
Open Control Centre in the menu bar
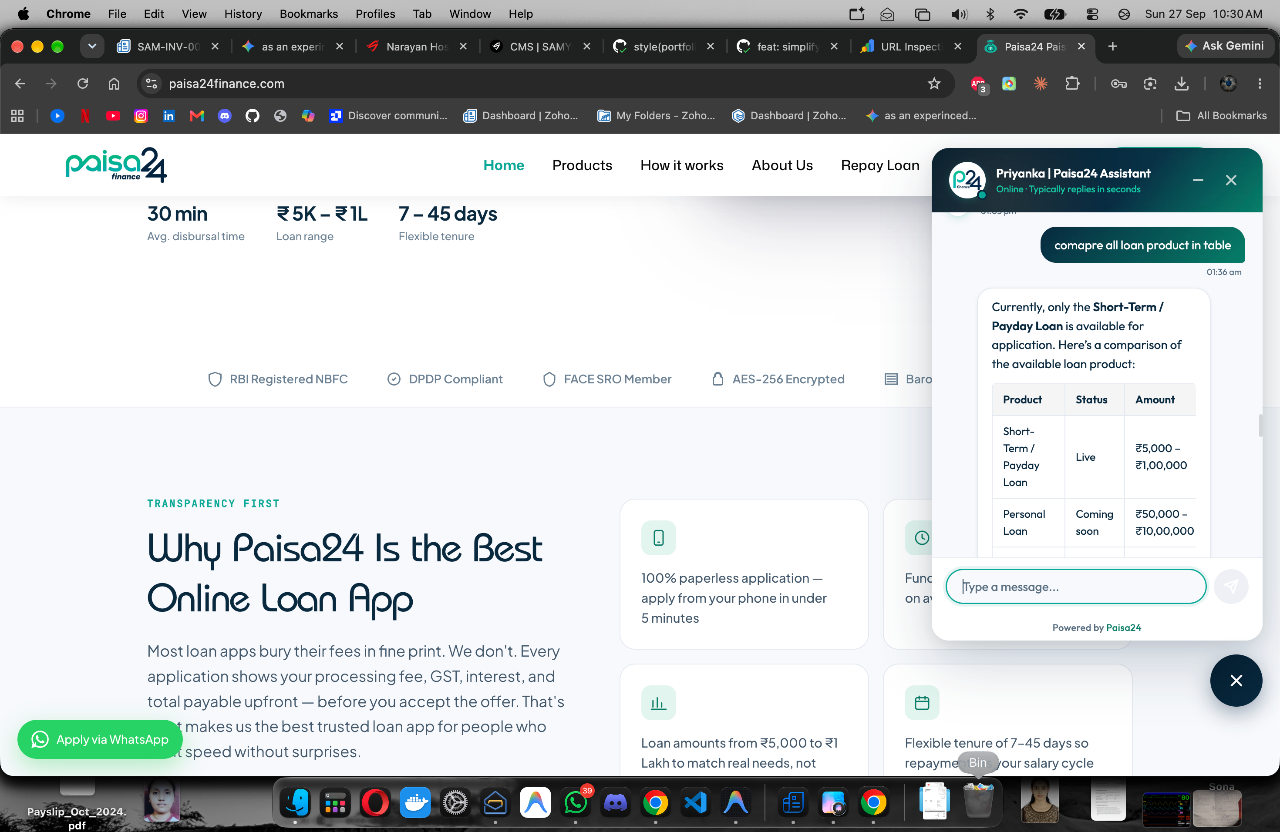(1092, 14)
